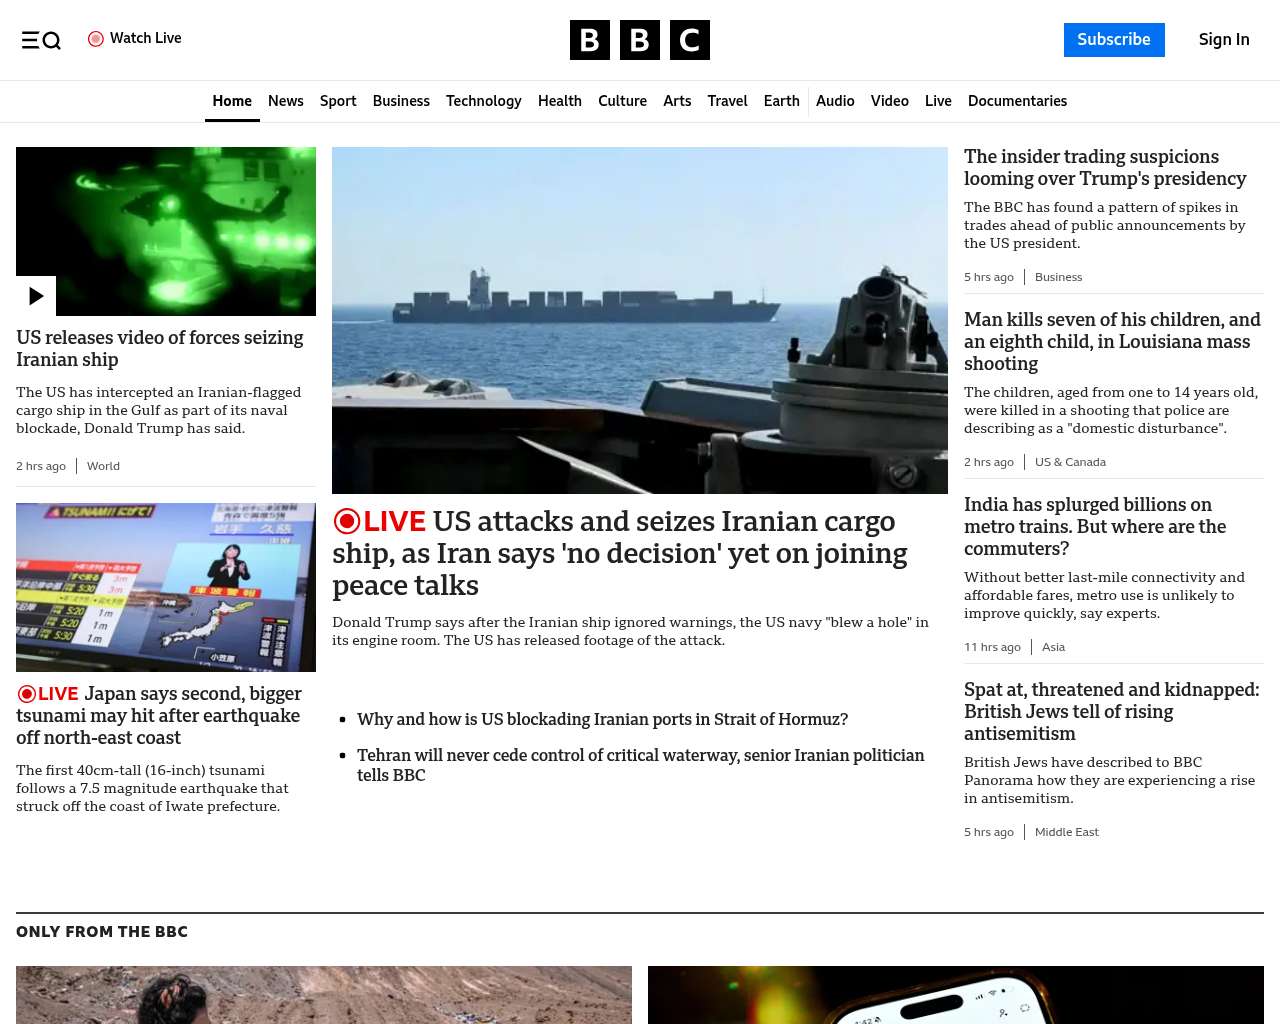
Task: Click the LIVE icon on Japan tsunami story
Action: [27, 694]
